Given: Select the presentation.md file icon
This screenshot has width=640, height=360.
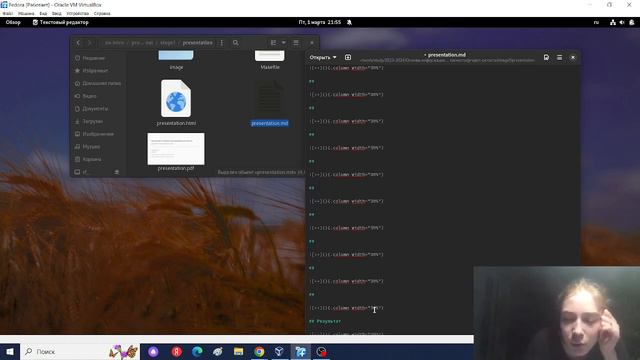Looking at the screenshot, I should (269, 98).
